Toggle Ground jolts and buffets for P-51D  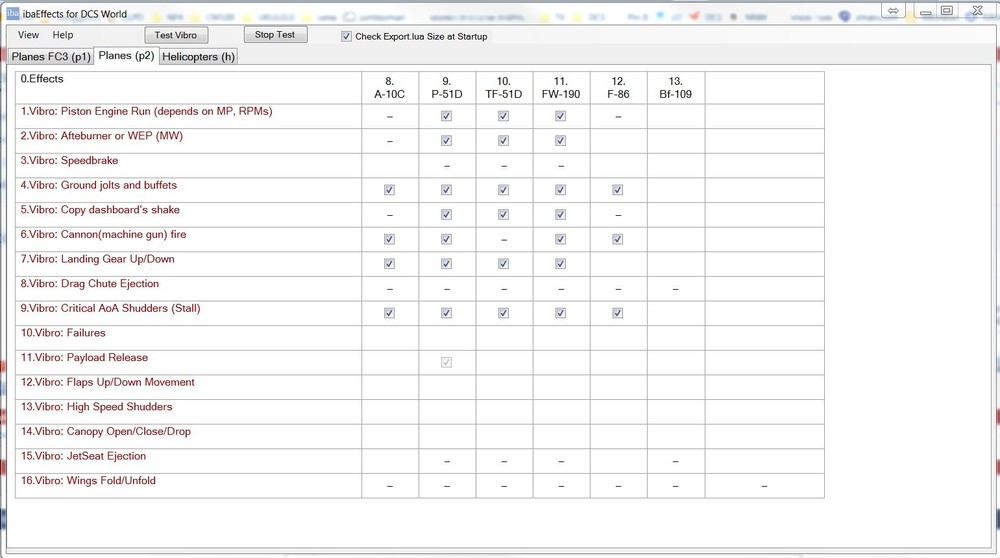(446, 190)
